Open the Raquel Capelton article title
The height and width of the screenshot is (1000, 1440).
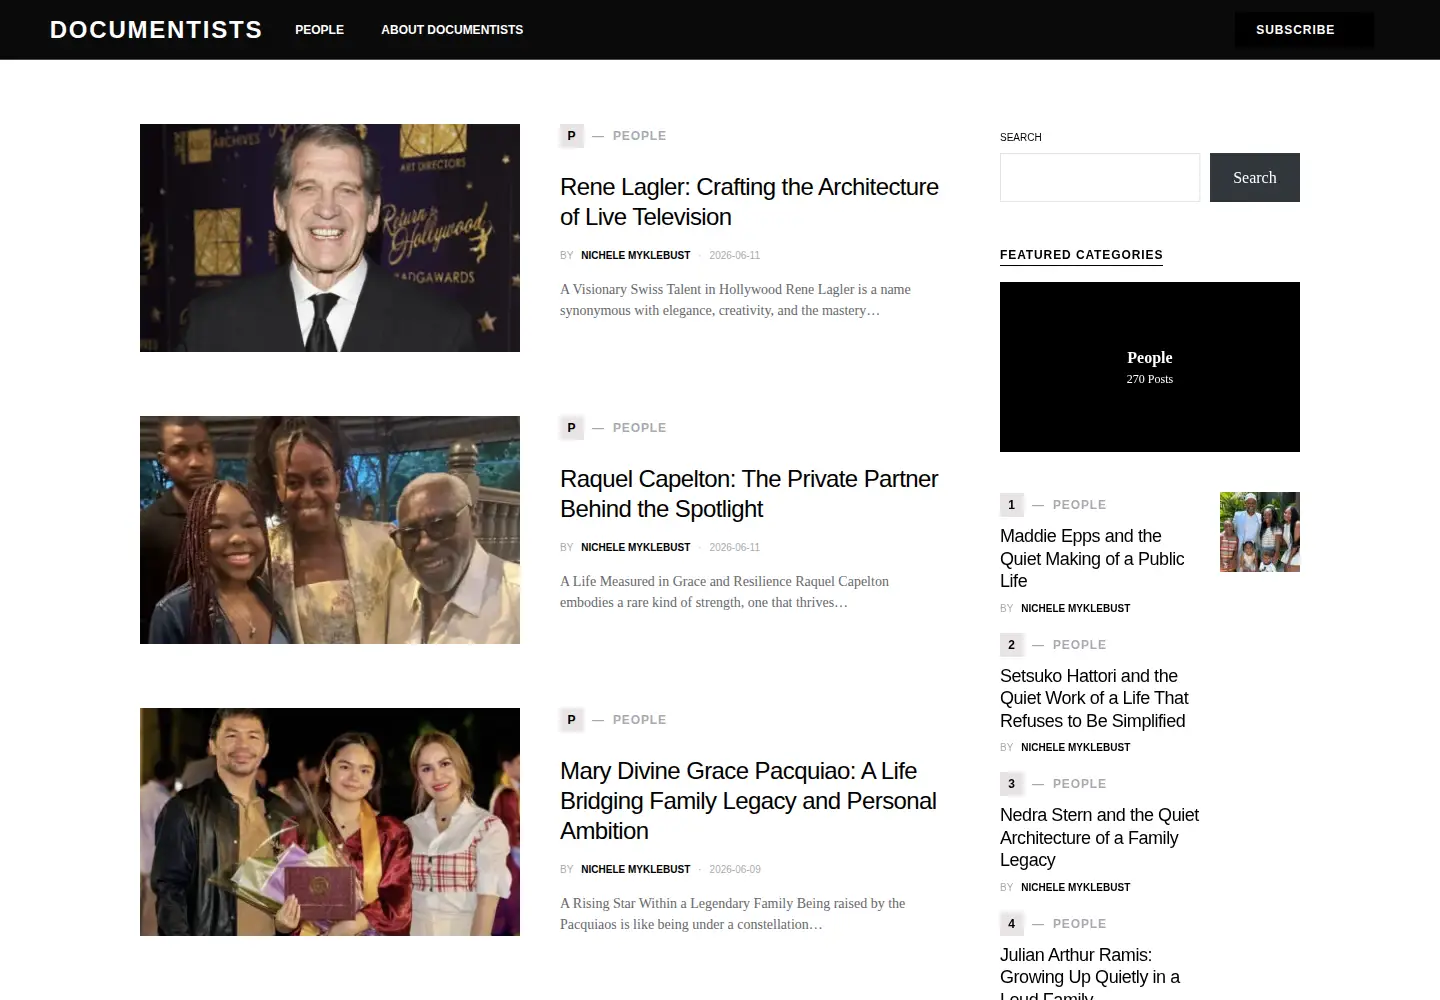(749, 494)
